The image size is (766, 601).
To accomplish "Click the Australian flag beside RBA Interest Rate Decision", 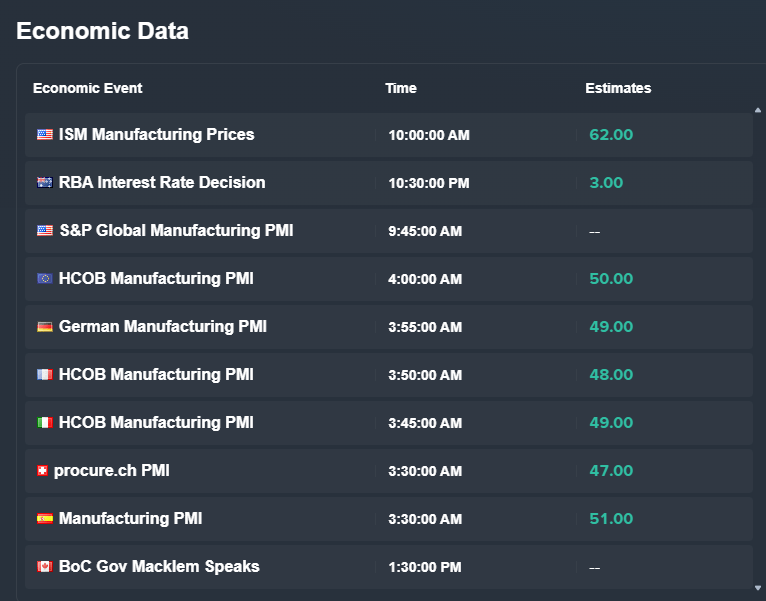I will click(45, 182).
